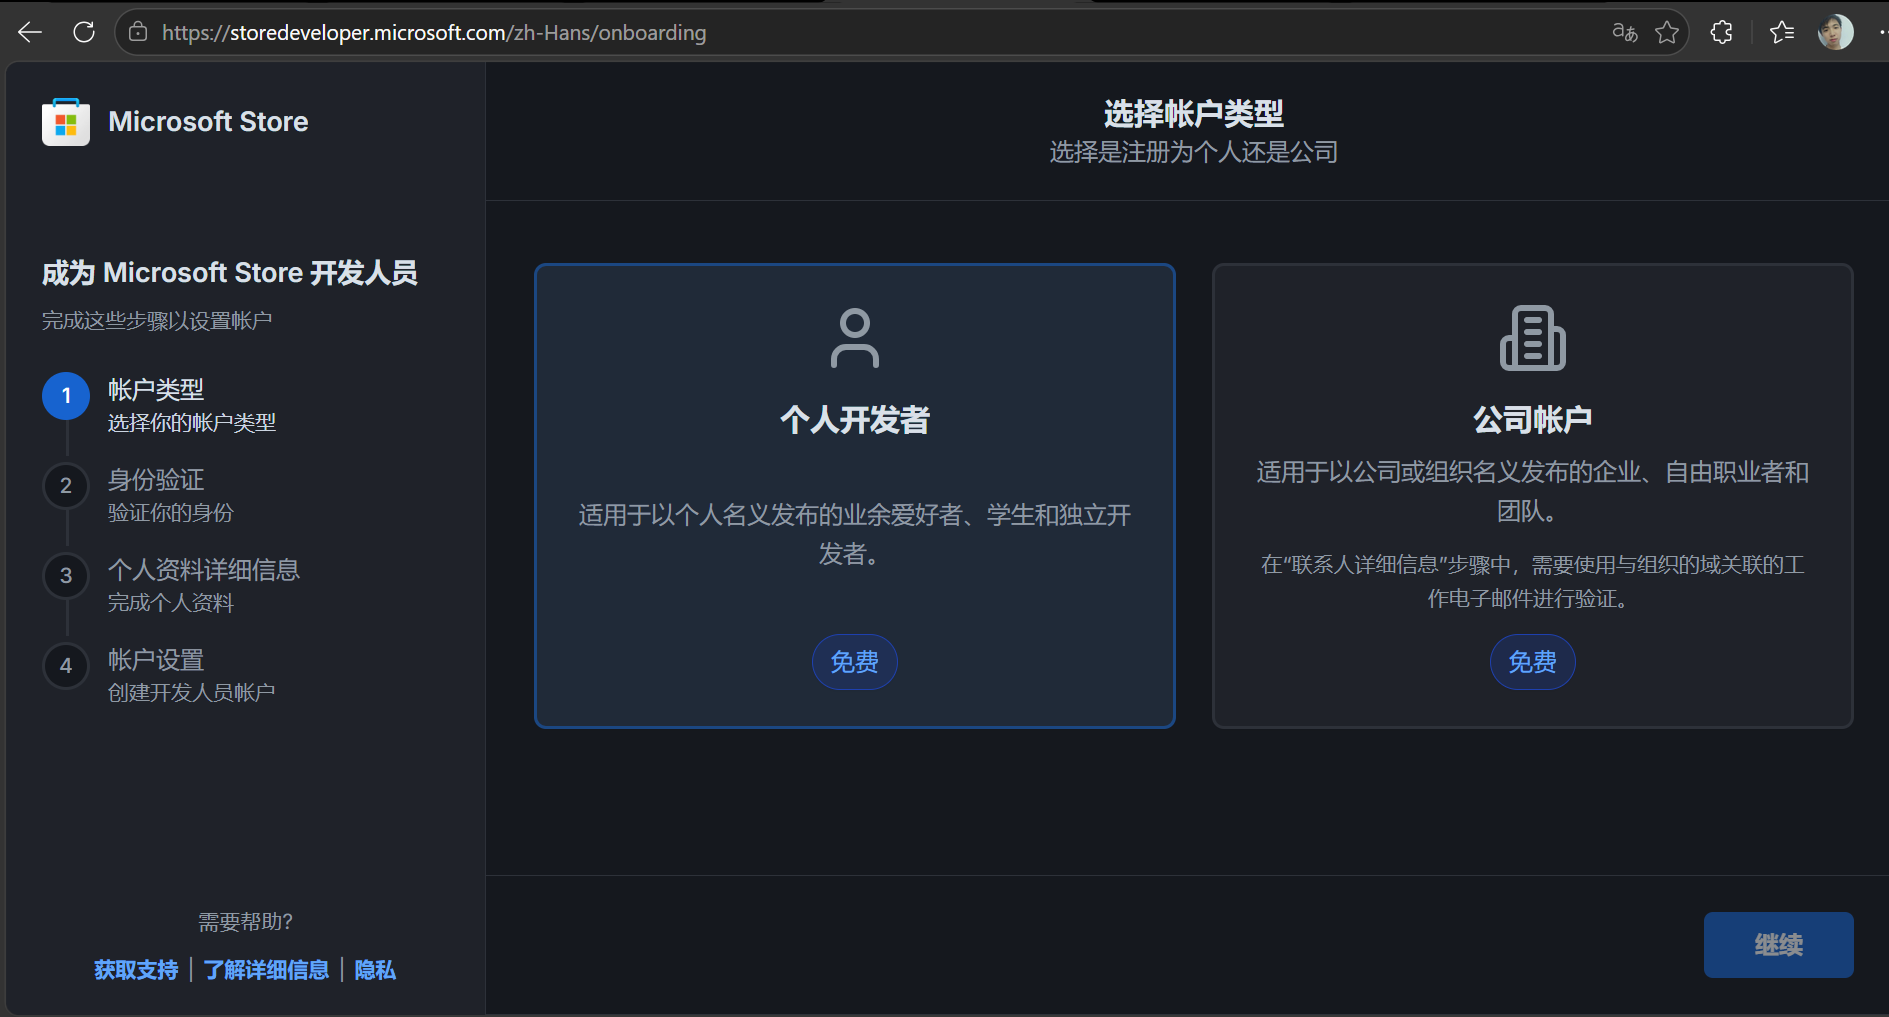View site information lock icon
The width and height of the screenshot is (1889, 1017).
(139, 32)
